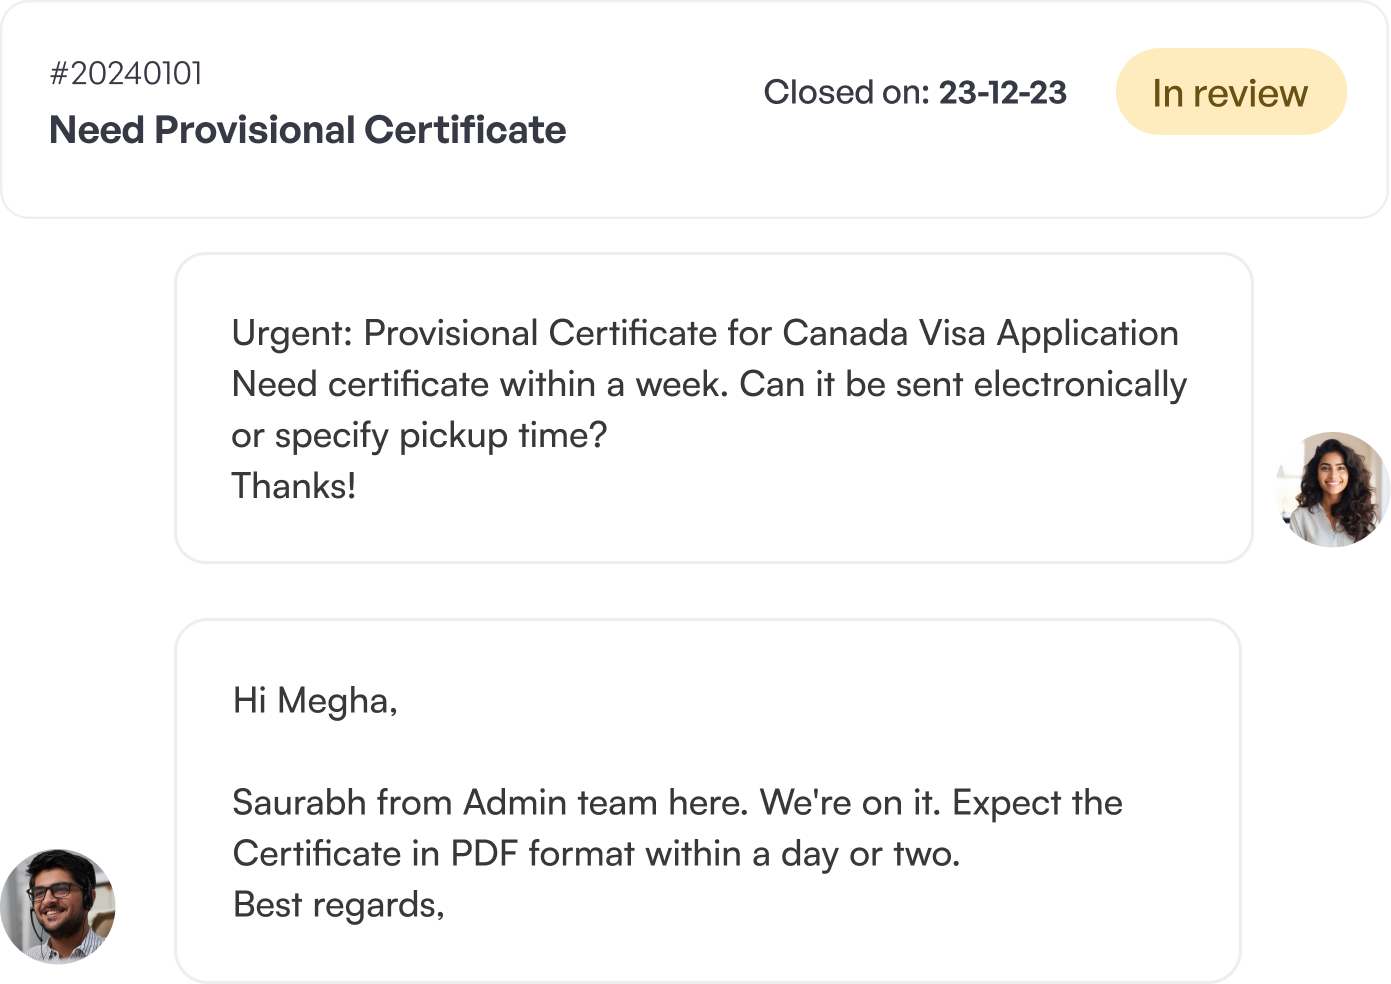Screen dimensions: 1391x984
Task: Open Saurabh's headset agent avatar
Action: (x=58, y=906)
